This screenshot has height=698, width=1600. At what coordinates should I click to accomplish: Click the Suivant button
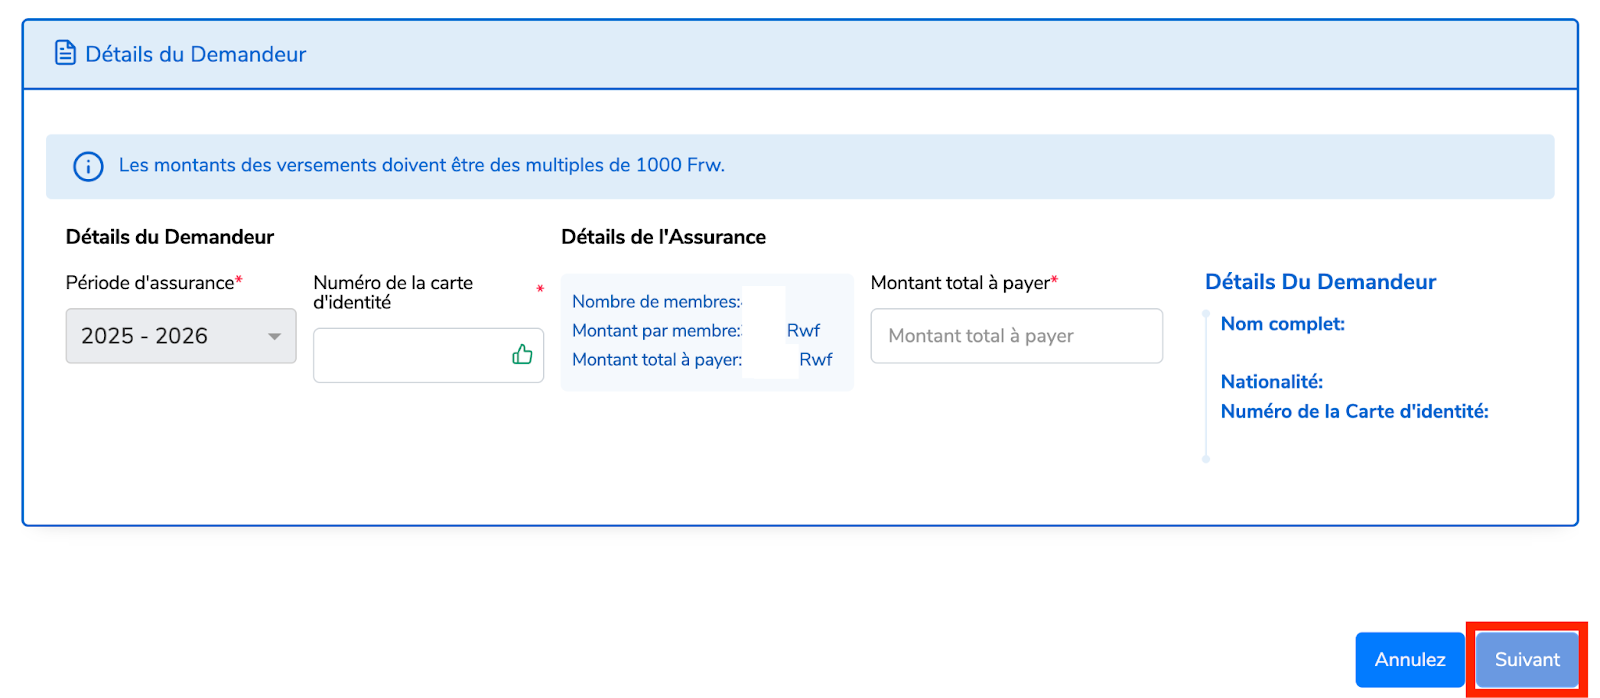[1527, 660]
